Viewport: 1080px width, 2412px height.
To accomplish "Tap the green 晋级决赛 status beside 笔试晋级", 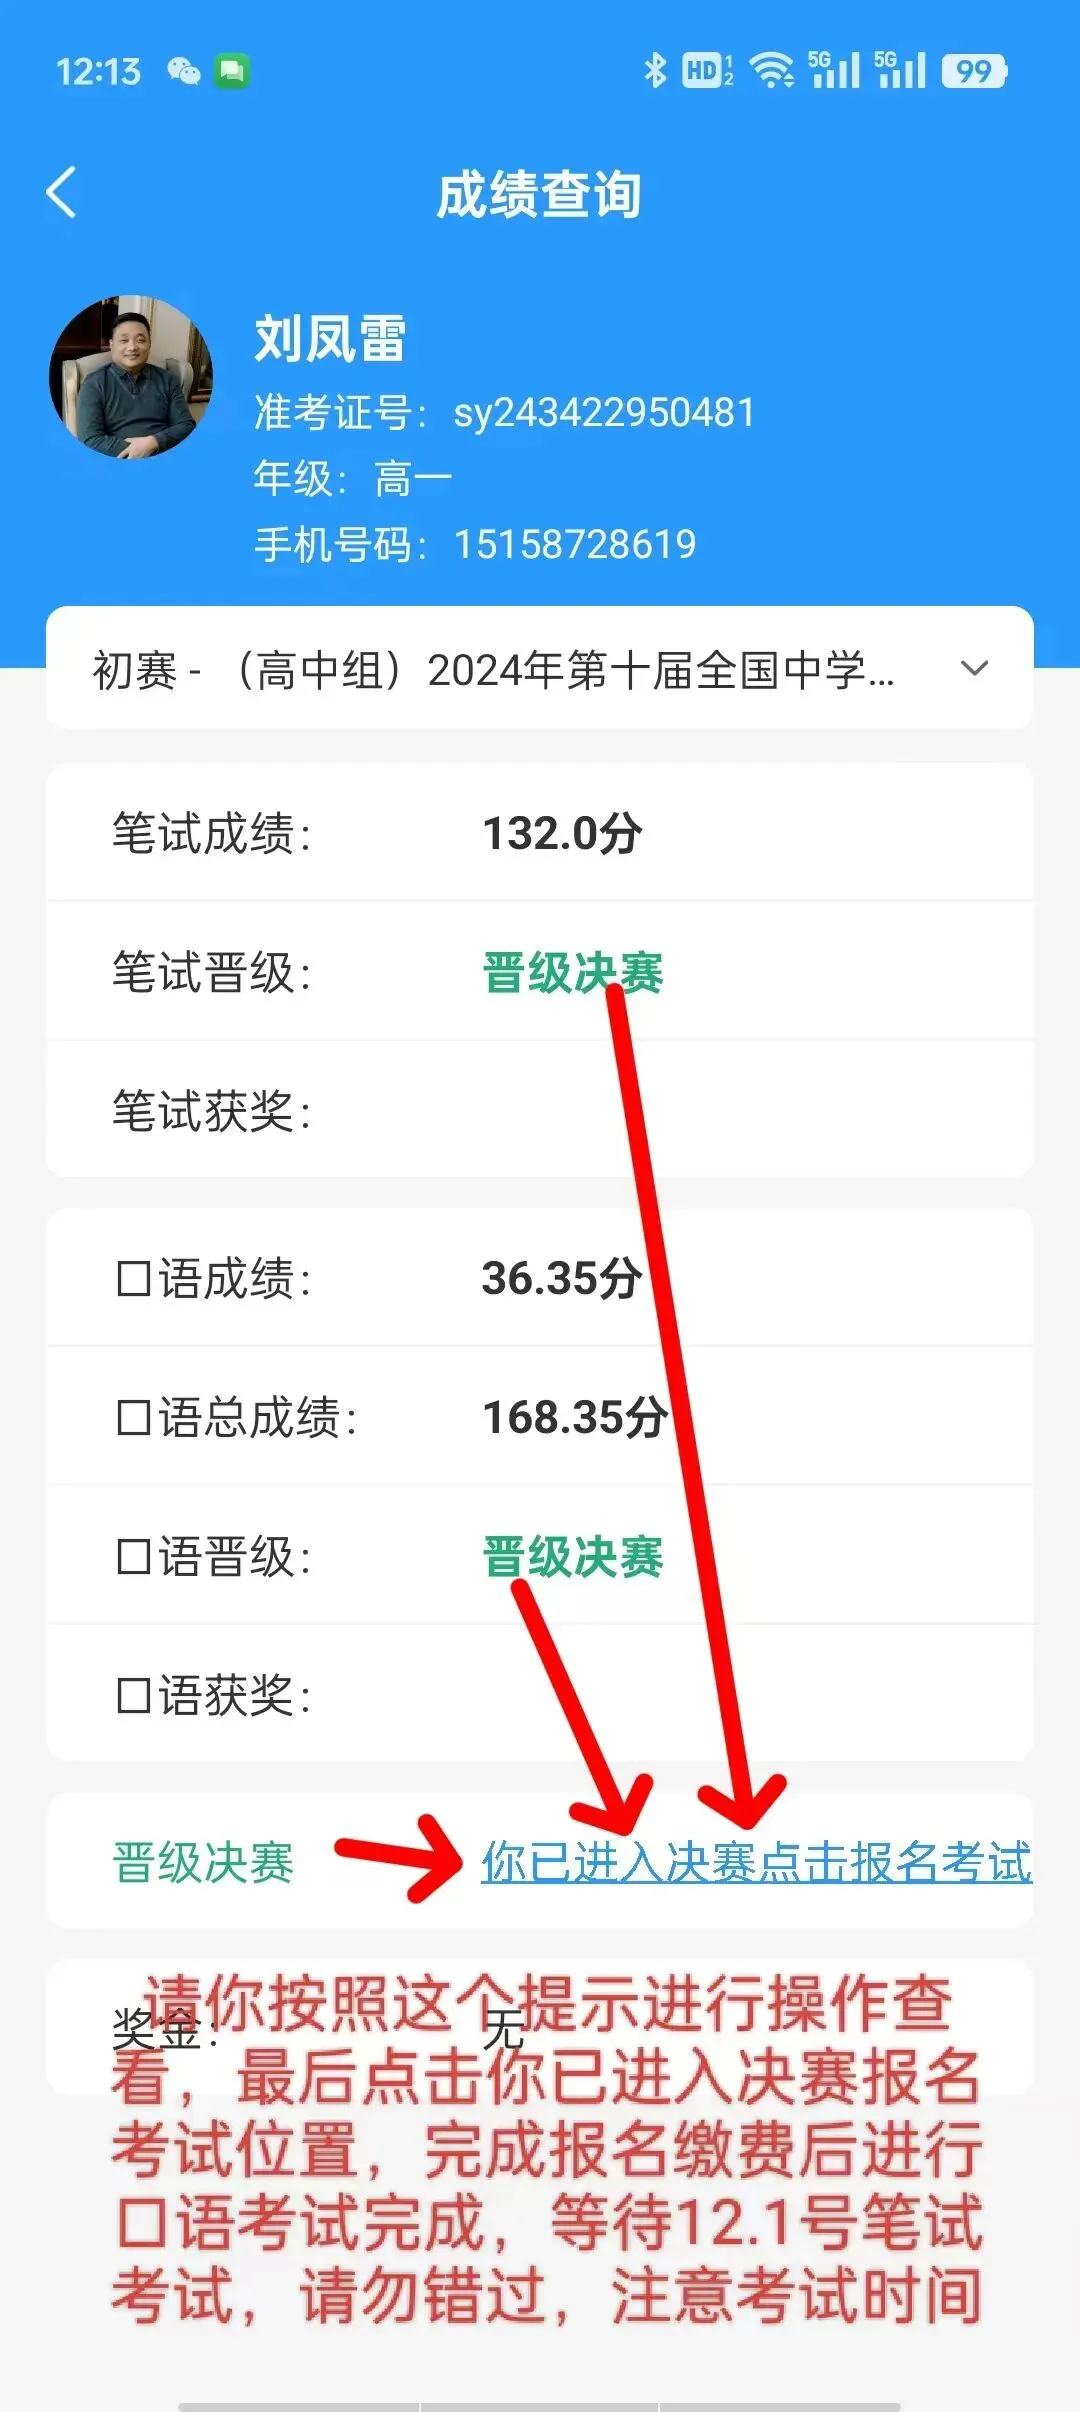I will pyautogui.click(x=573, y=972).
